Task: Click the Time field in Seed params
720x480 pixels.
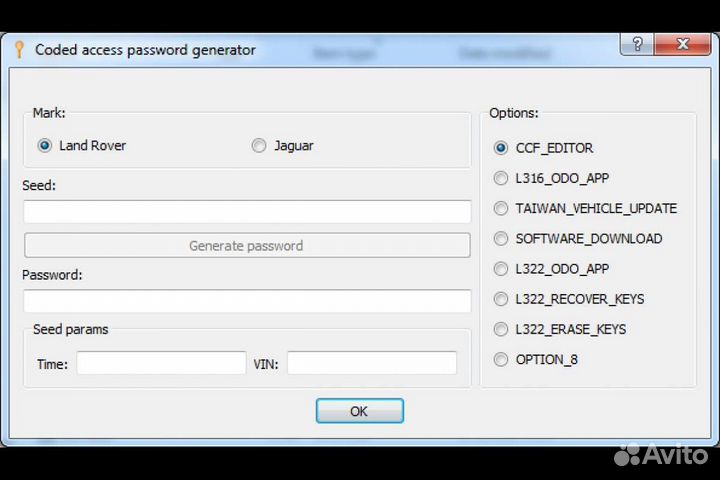Action: click(x=161, y=363)
